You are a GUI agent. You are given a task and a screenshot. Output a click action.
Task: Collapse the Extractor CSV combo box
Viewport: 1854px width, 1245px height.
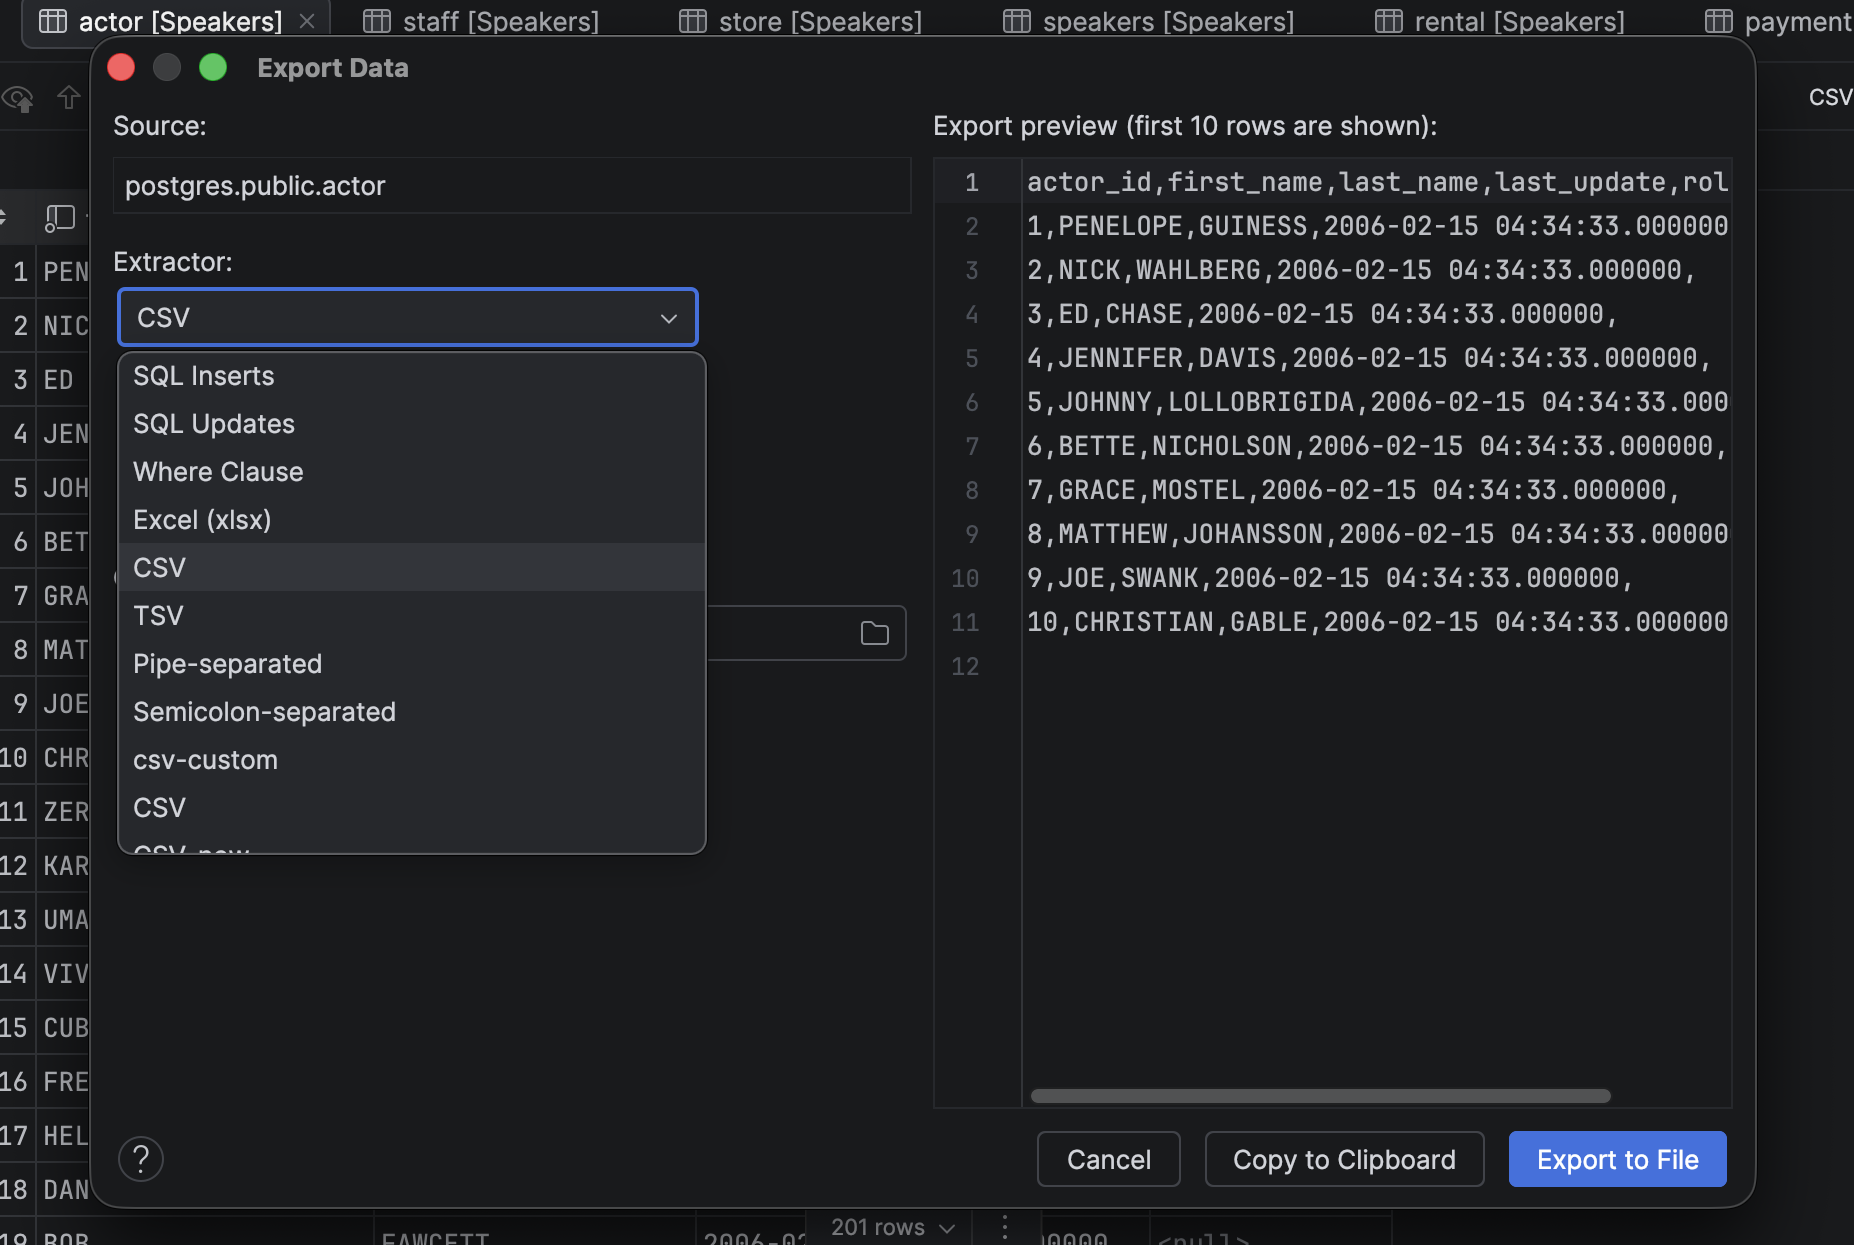coord(407,317)
